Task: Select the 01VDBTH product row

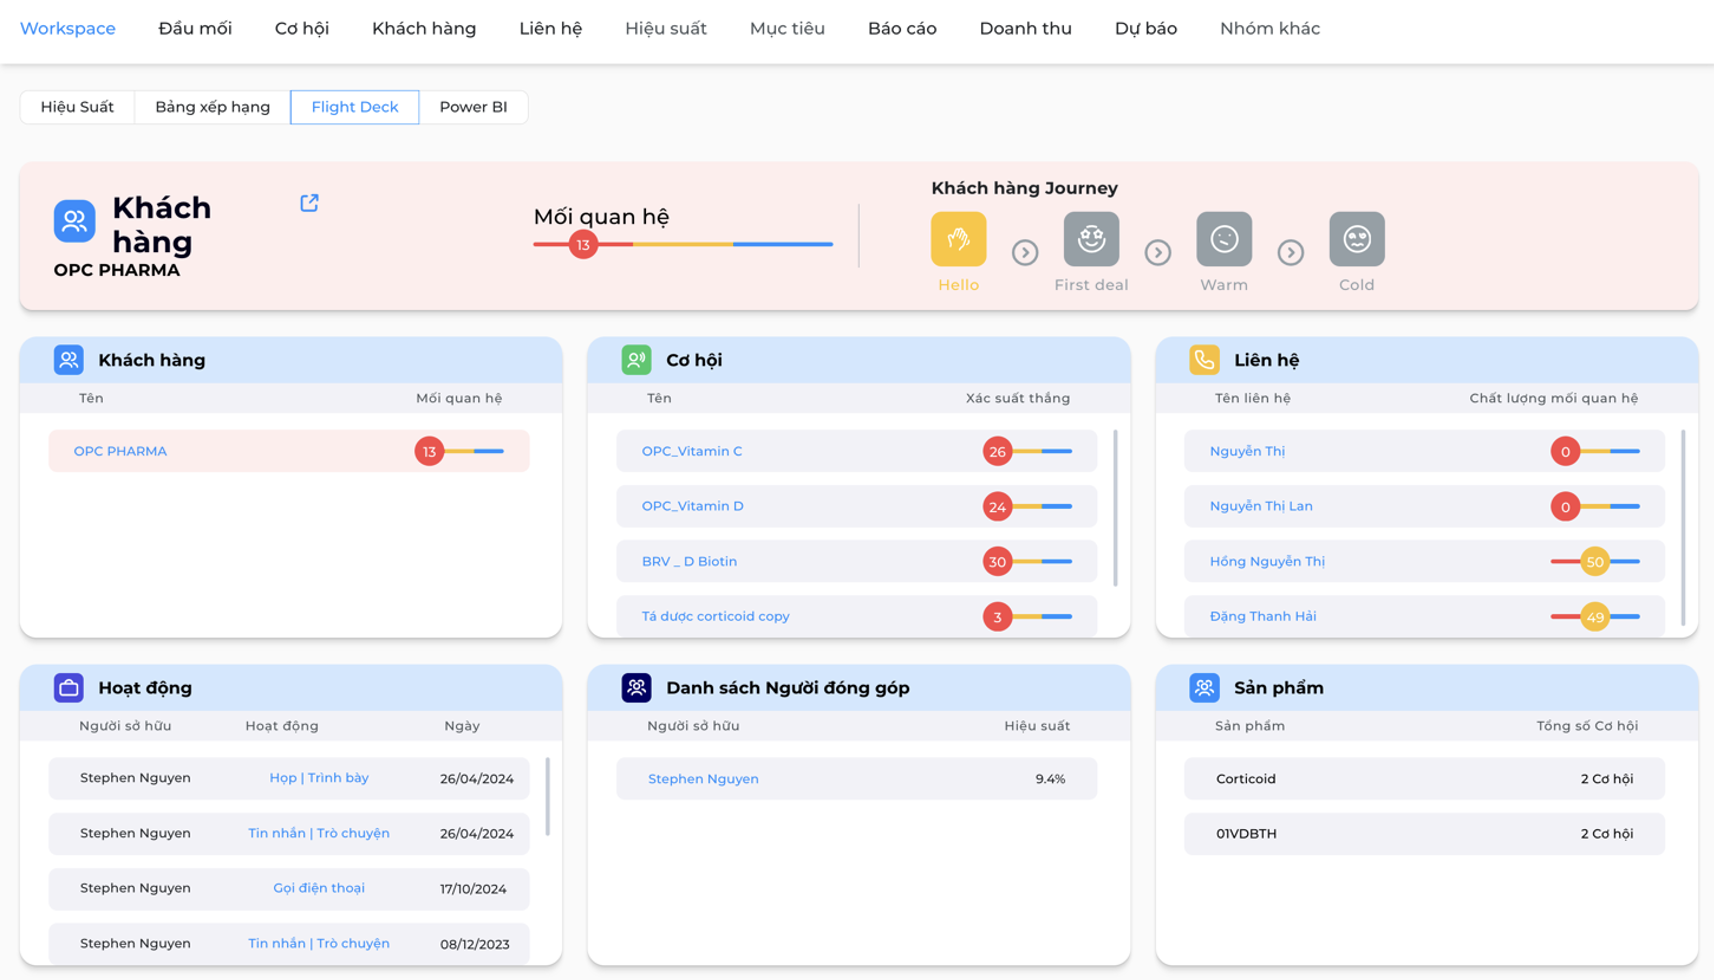Action: [1425, 834]
